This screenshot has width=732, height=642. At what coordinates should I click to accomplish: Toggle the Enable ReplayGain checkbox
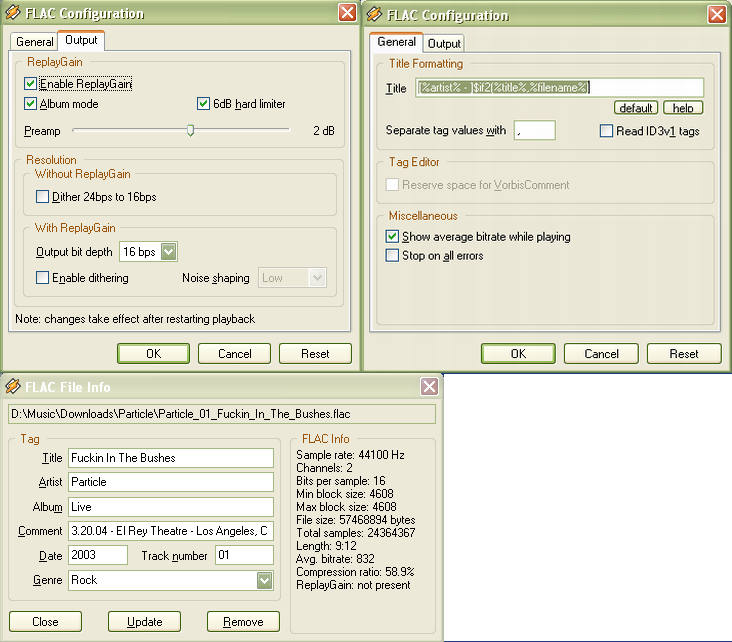pos(30,84)
